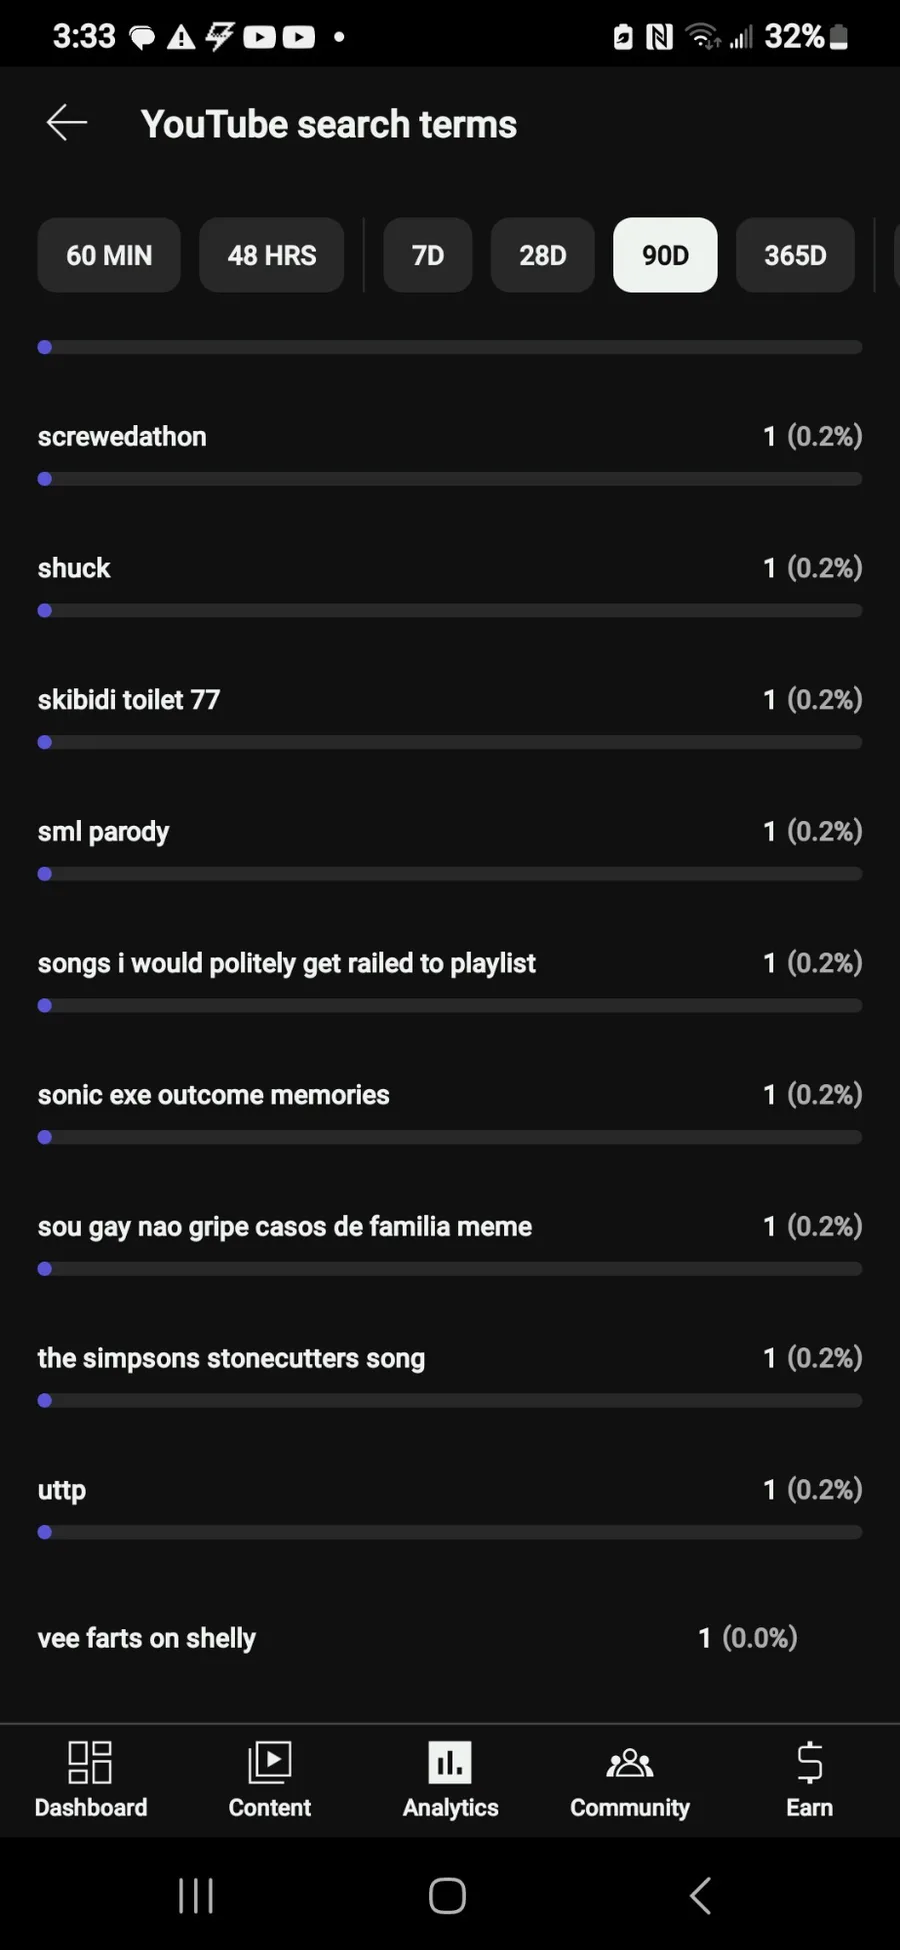Open the Dashboard icon in bottom bar
The height and width of the screenshot is (1950, 900).
click(90, 1762)
